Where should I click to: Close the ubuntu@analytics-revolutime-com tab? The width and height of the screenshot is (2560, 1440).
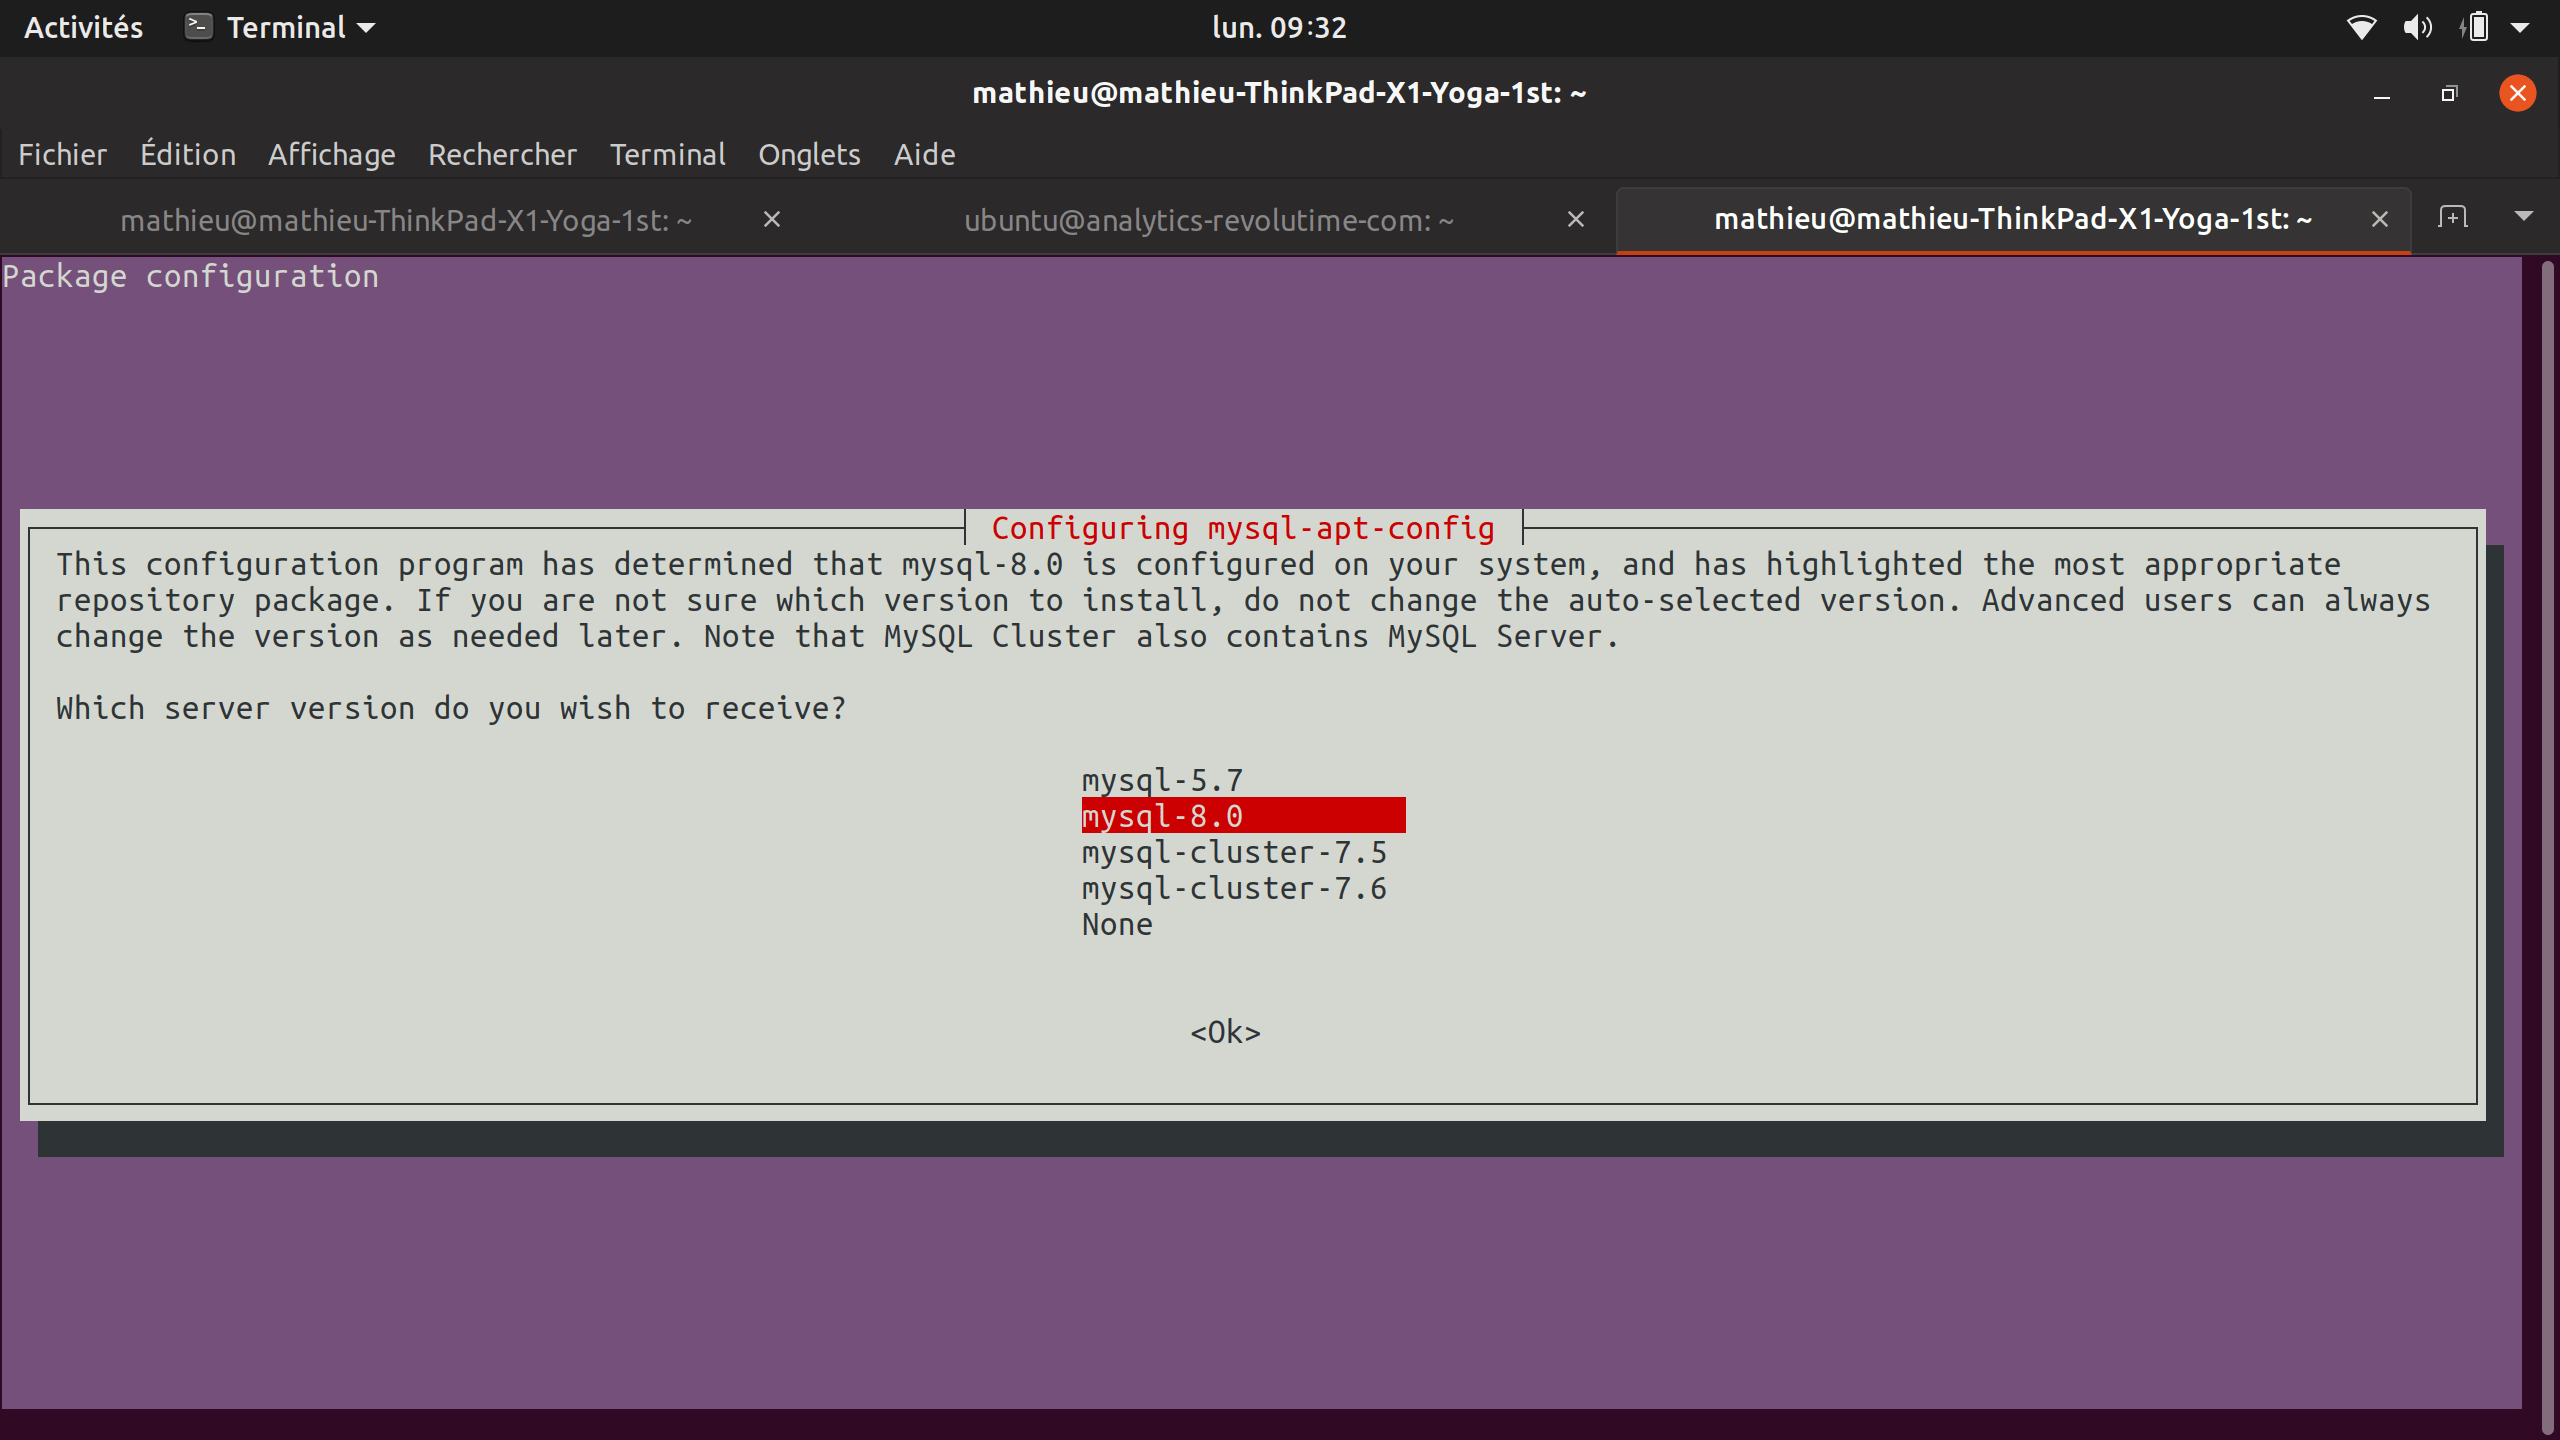[x=1575, y=220]
